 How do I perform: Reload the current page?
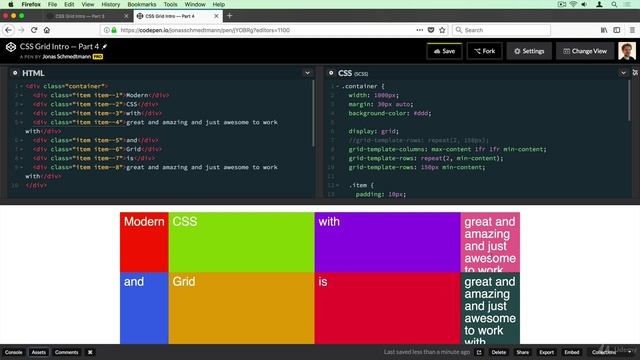[x=34, y=30]
